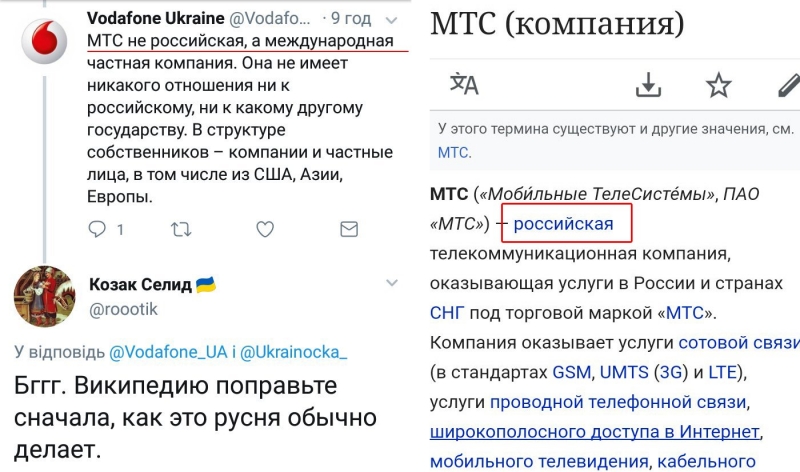Open the LTE link
Image resolution: width=800 pixels, height=472 pixels.
(x=722, y=373)
